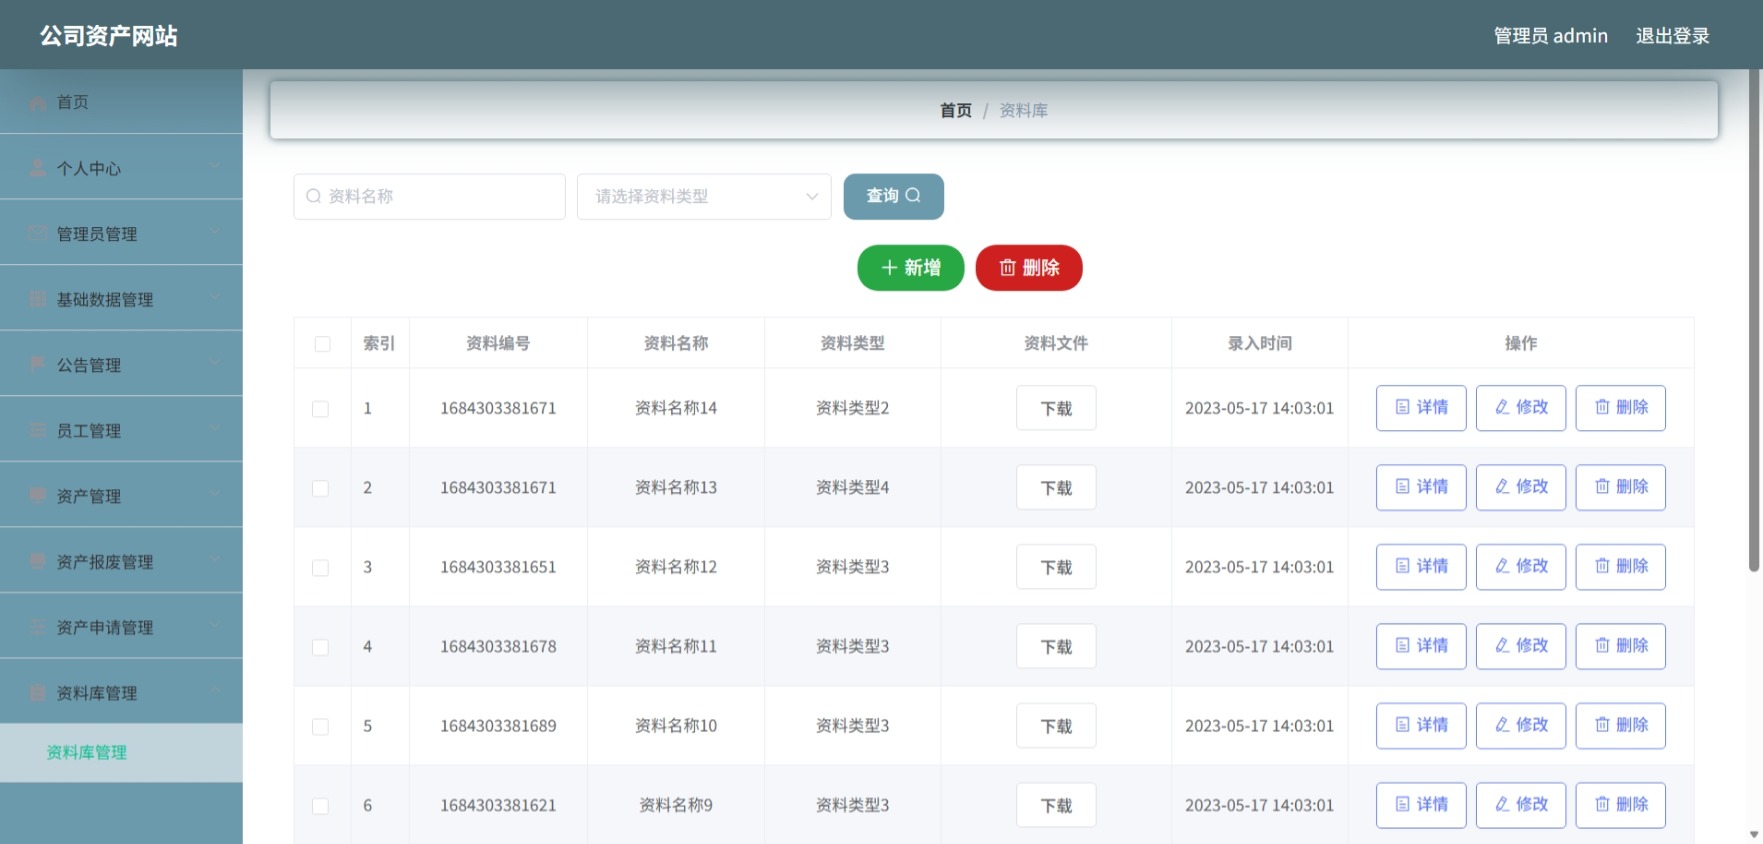Viewport: 1763px width, 844px height.
Task: Click 退出登录 in the top bar
Action: pos(1672,36)
